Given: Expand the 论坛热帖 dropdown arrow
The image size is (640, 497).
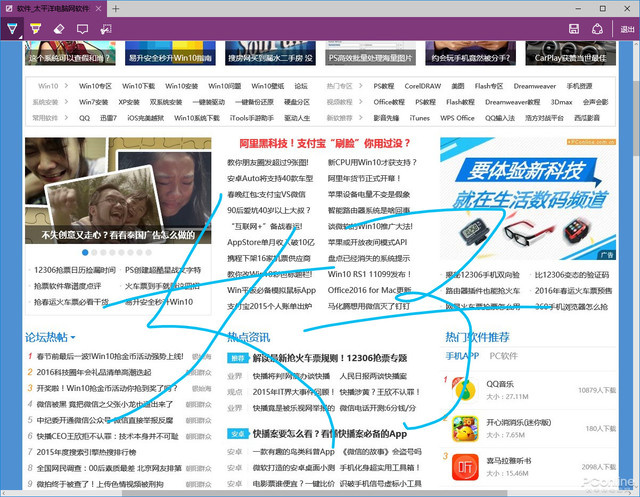Looking at the screenshot, I should pyautogui.click(x=73, y=337).
